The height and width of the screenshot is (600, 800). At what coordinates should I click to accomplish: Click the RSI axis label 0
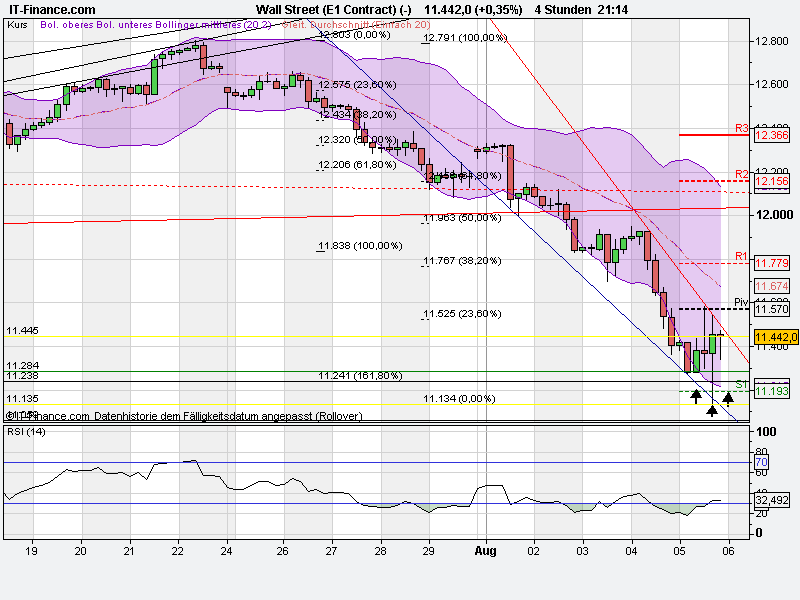(759, 533)
